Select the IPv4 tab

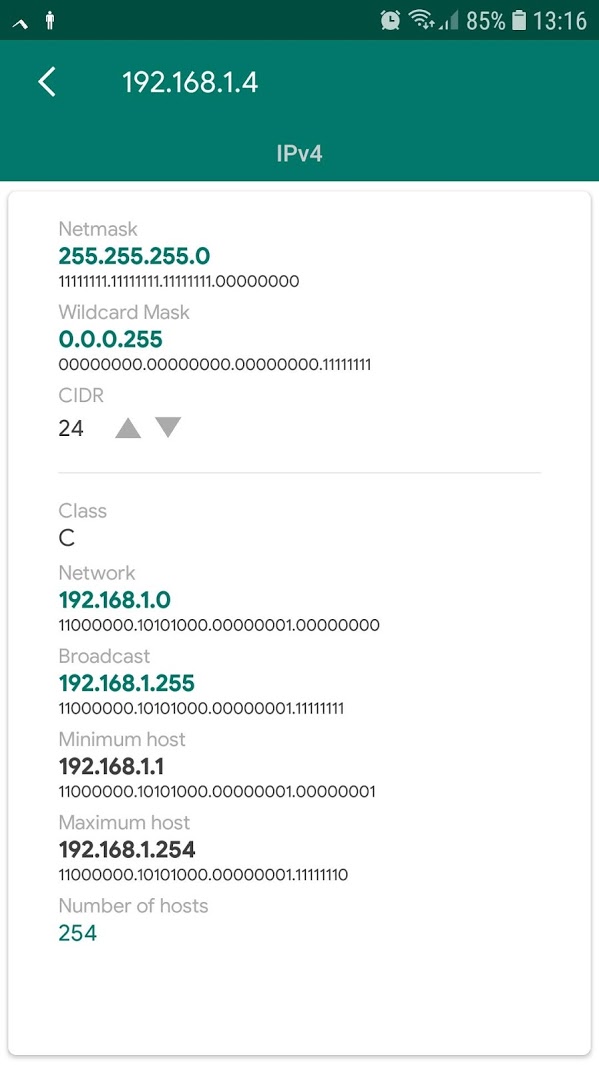coord(300,154)
